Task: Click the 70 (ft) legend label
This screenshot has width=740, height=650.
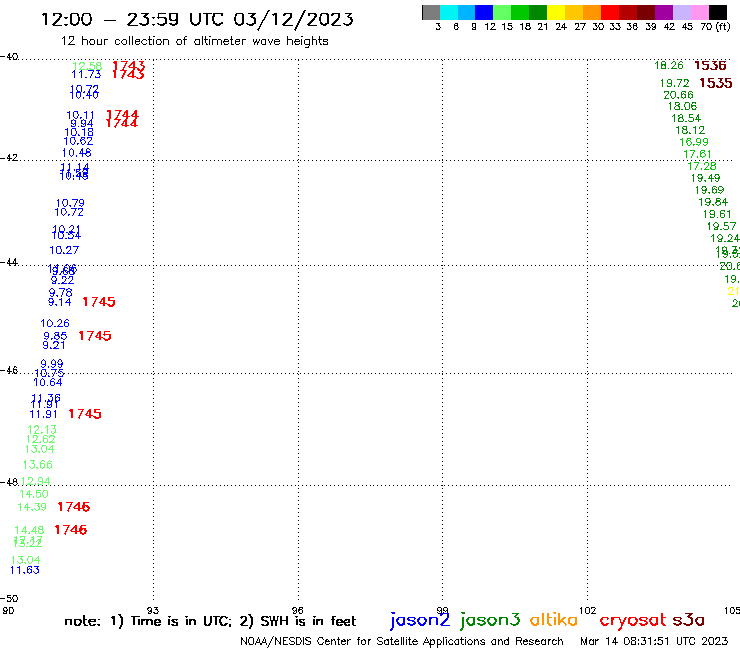Action: pyautogui.click(x=715, y=26)
